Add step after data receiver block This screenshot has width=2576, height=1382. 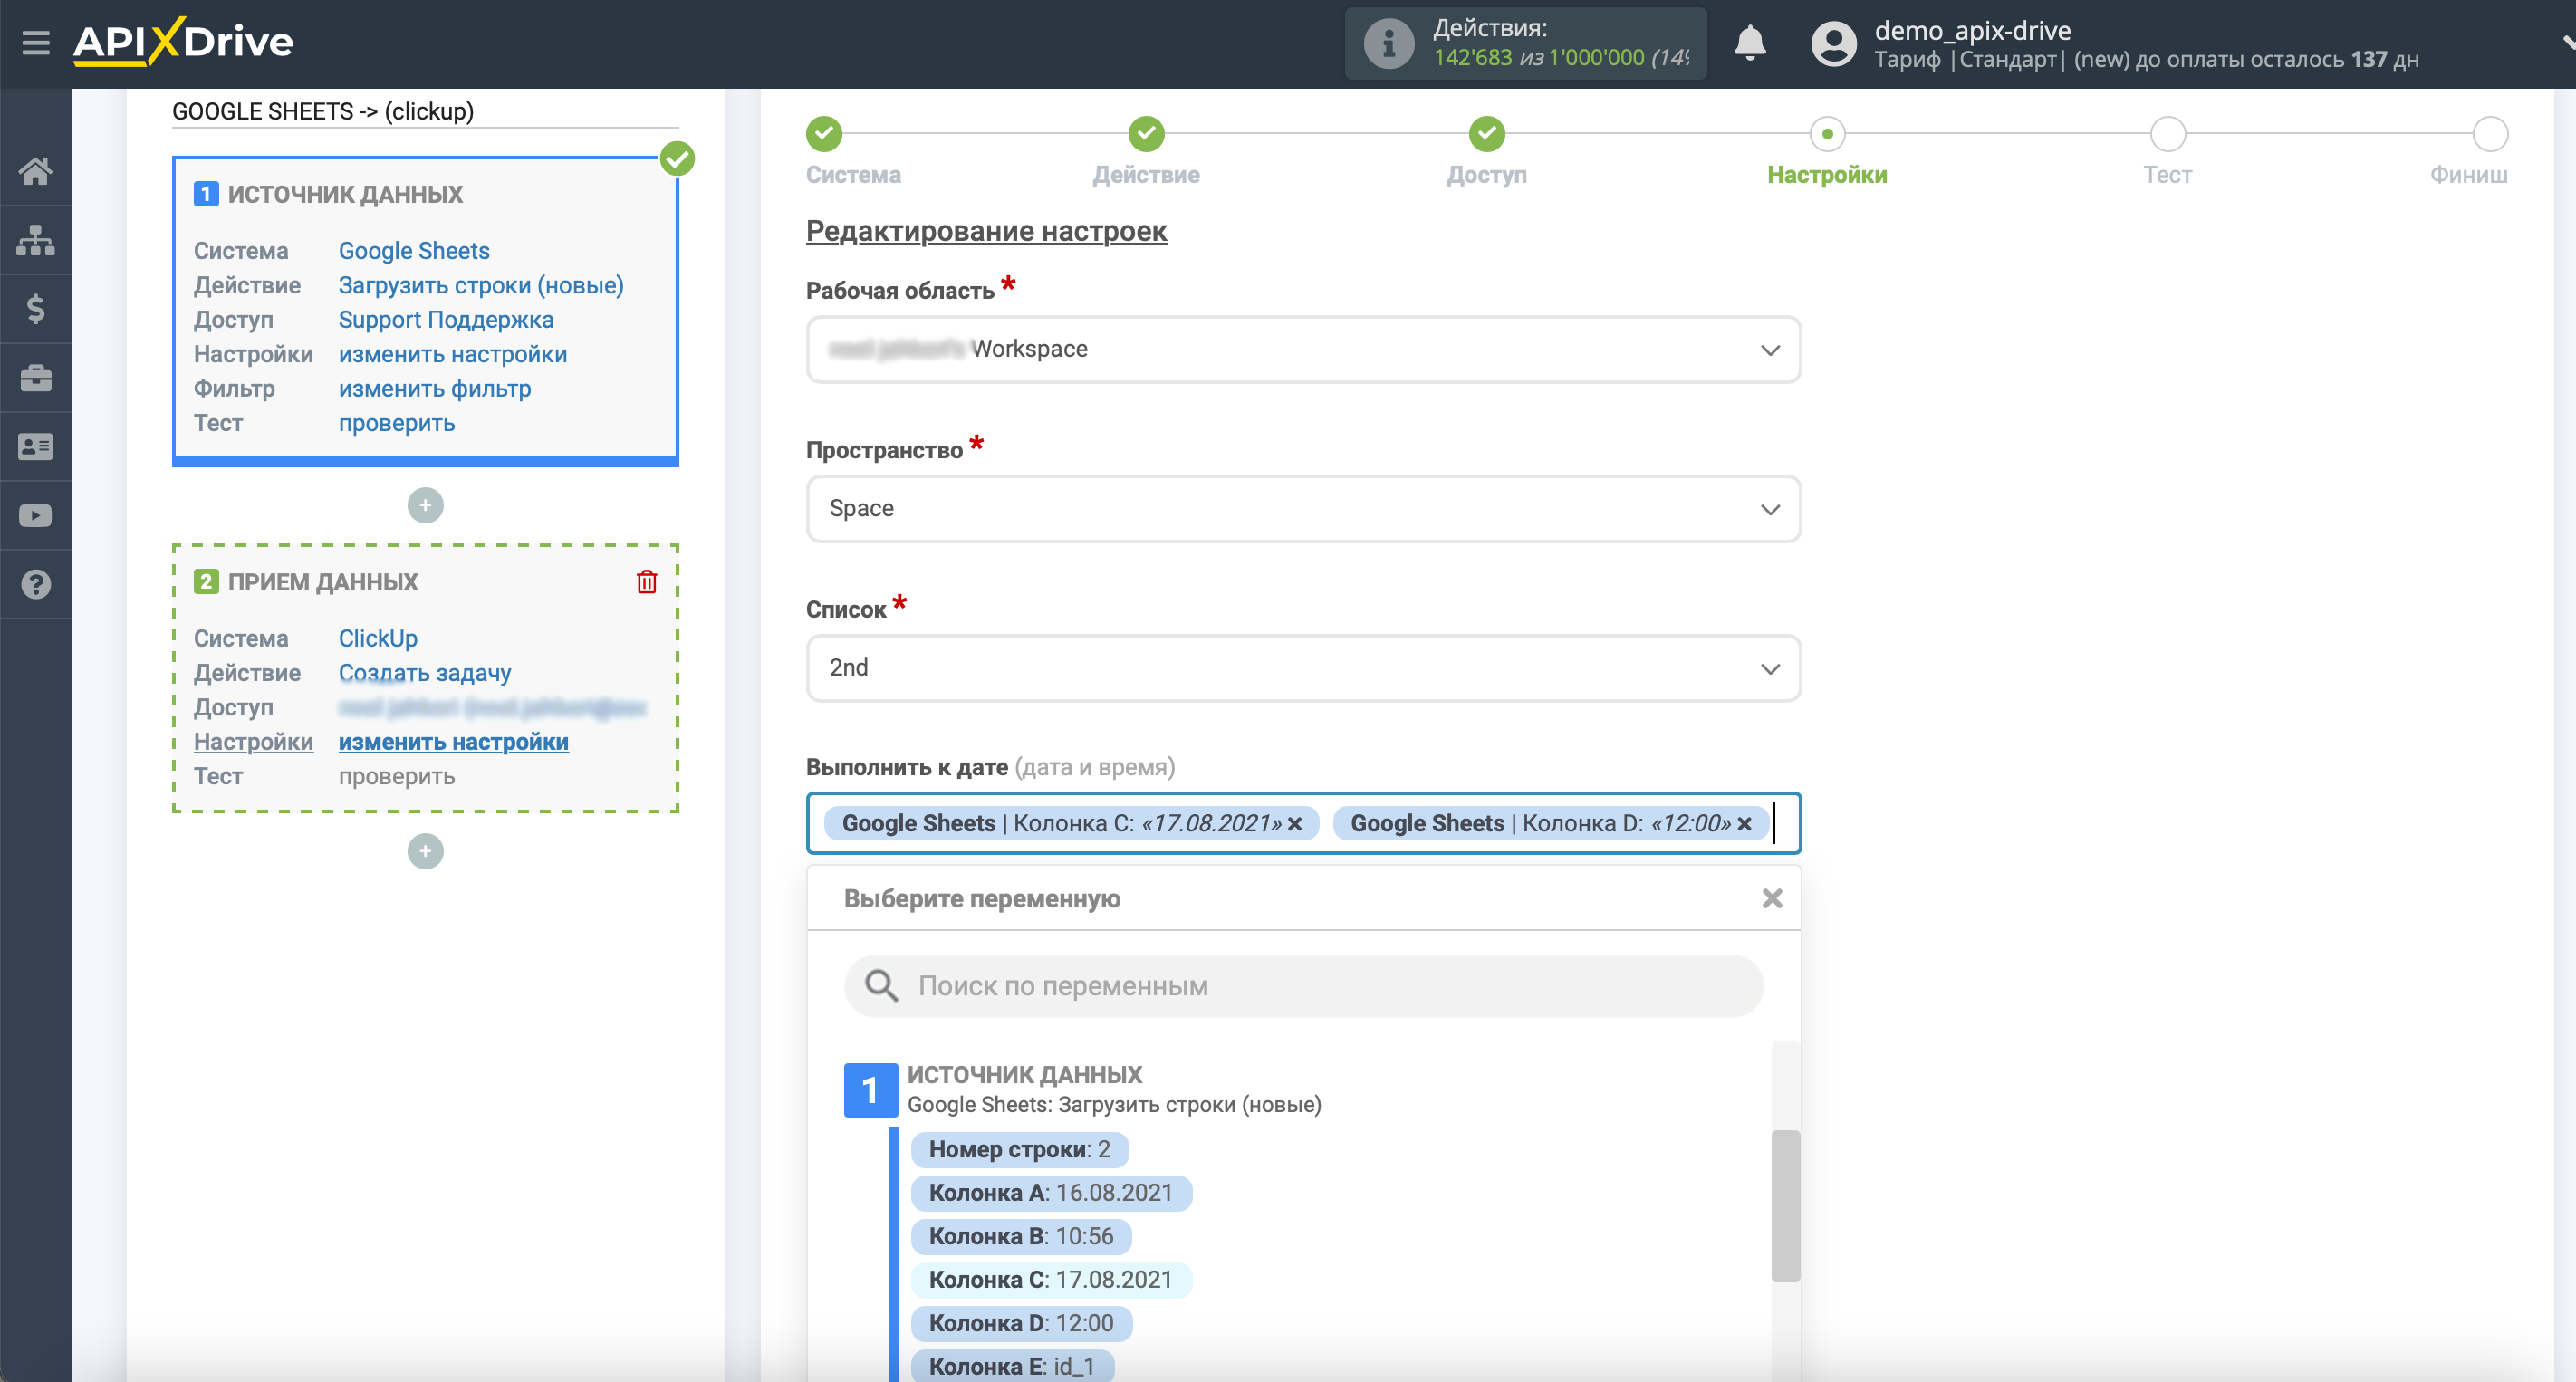coord(425,851)
